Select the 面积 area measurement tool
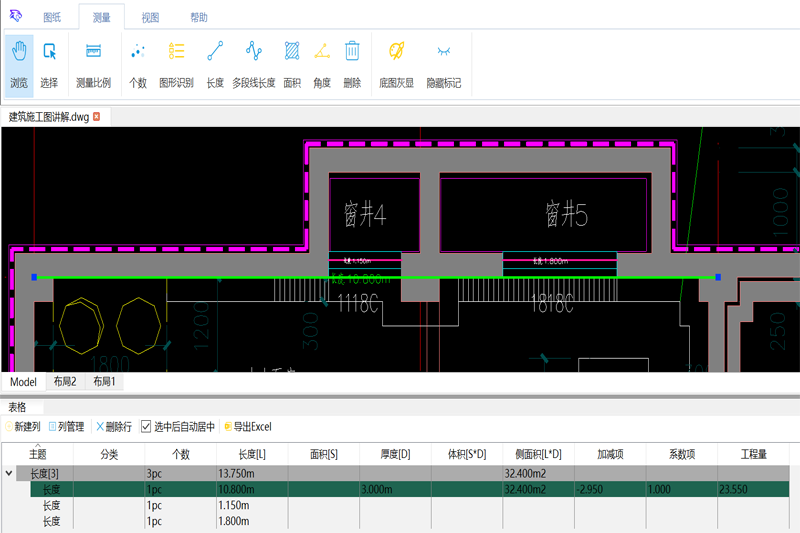Screen dimensions: 800x533 click(x=292, y=63)
